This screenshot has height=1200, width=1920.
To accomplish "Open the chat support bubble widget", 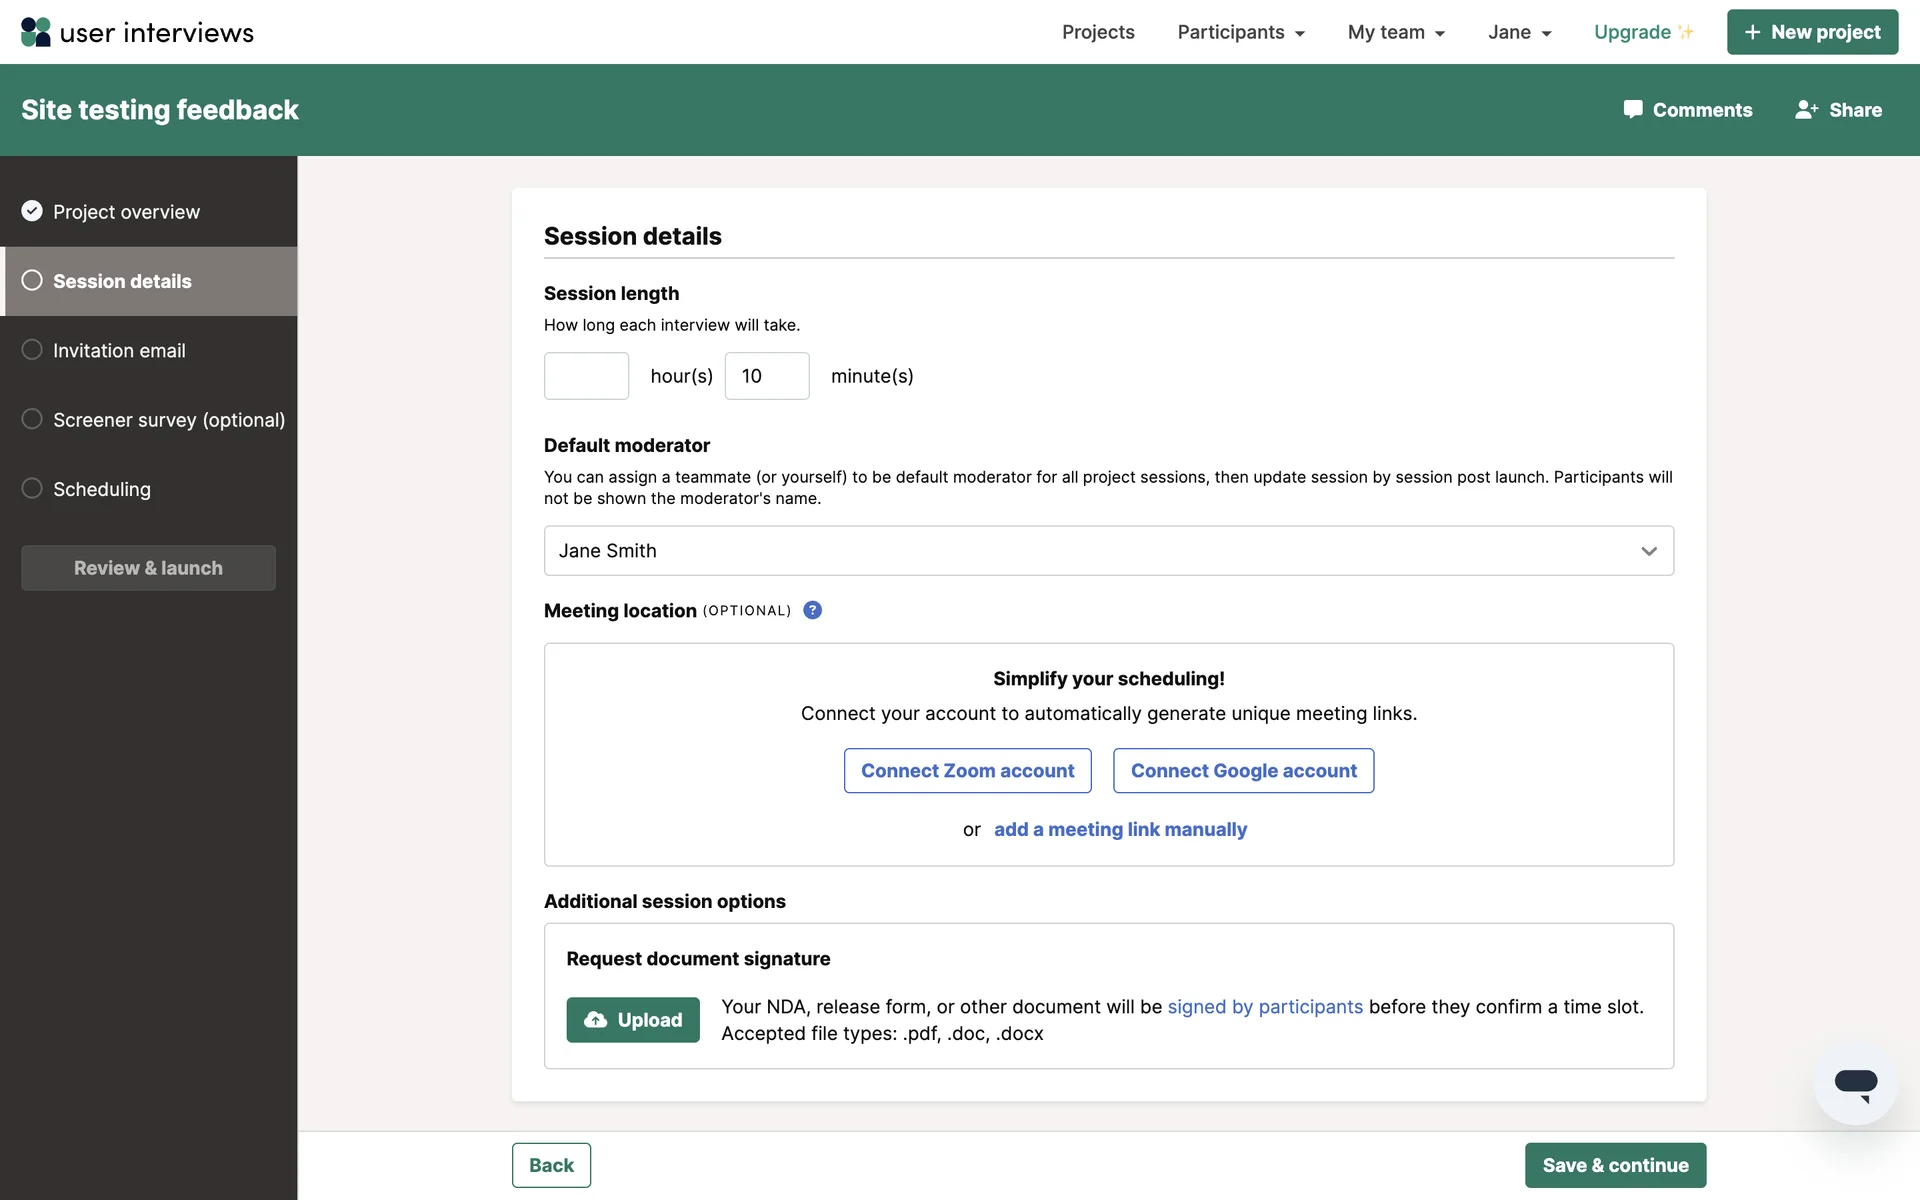I will [1855, 1083].
